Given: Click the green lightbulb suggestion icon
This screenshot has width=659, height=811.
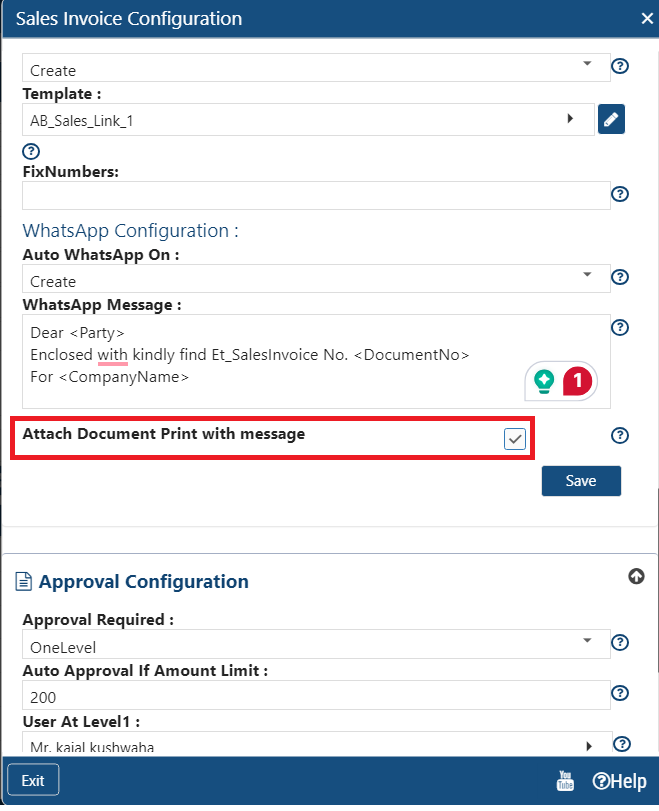Looking at the screenshot, I should [544, 382].
